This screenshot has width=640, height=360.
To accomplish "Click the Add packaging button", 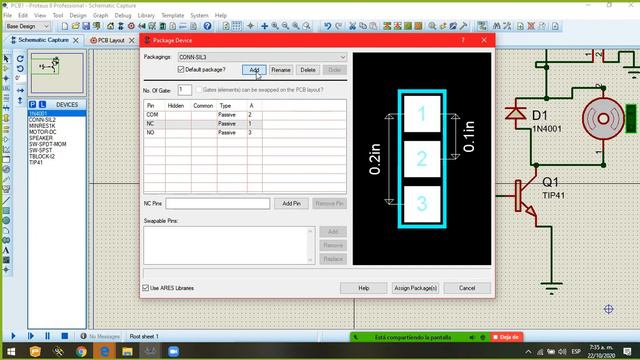I will pos(254,70).
